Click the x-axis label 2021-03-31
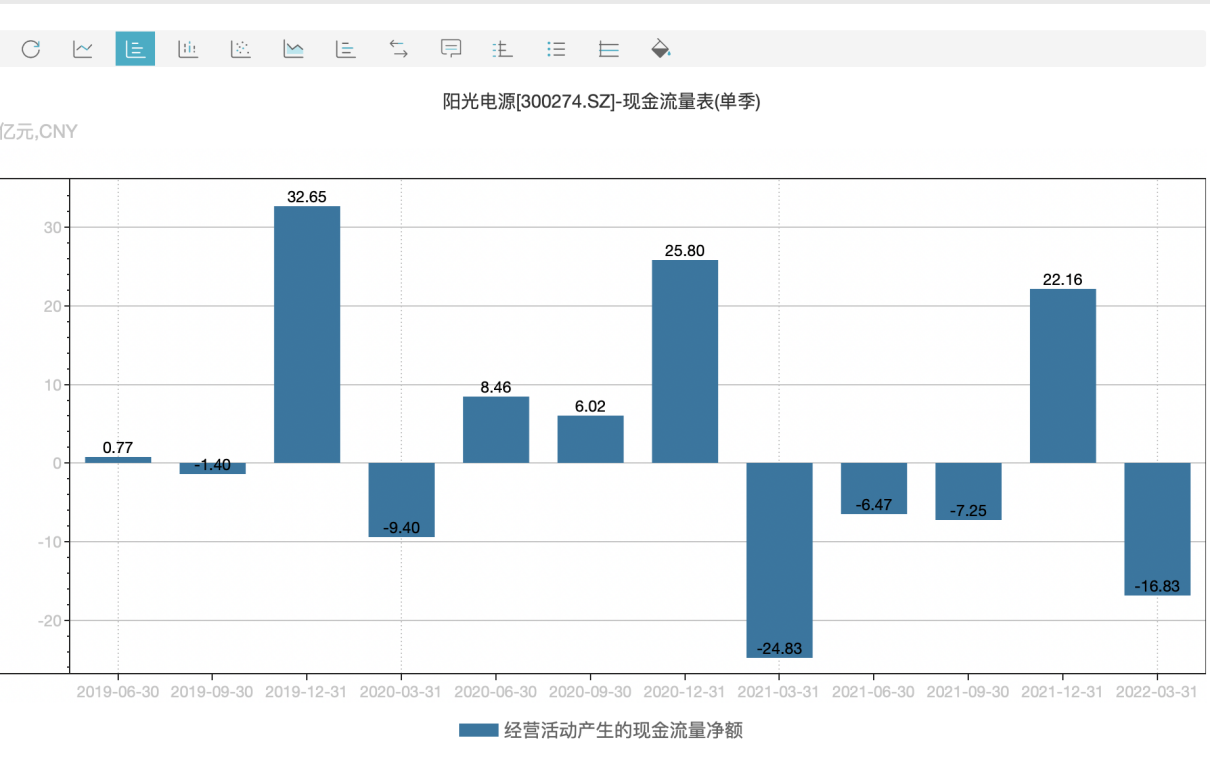 click(x=779, y=692)
